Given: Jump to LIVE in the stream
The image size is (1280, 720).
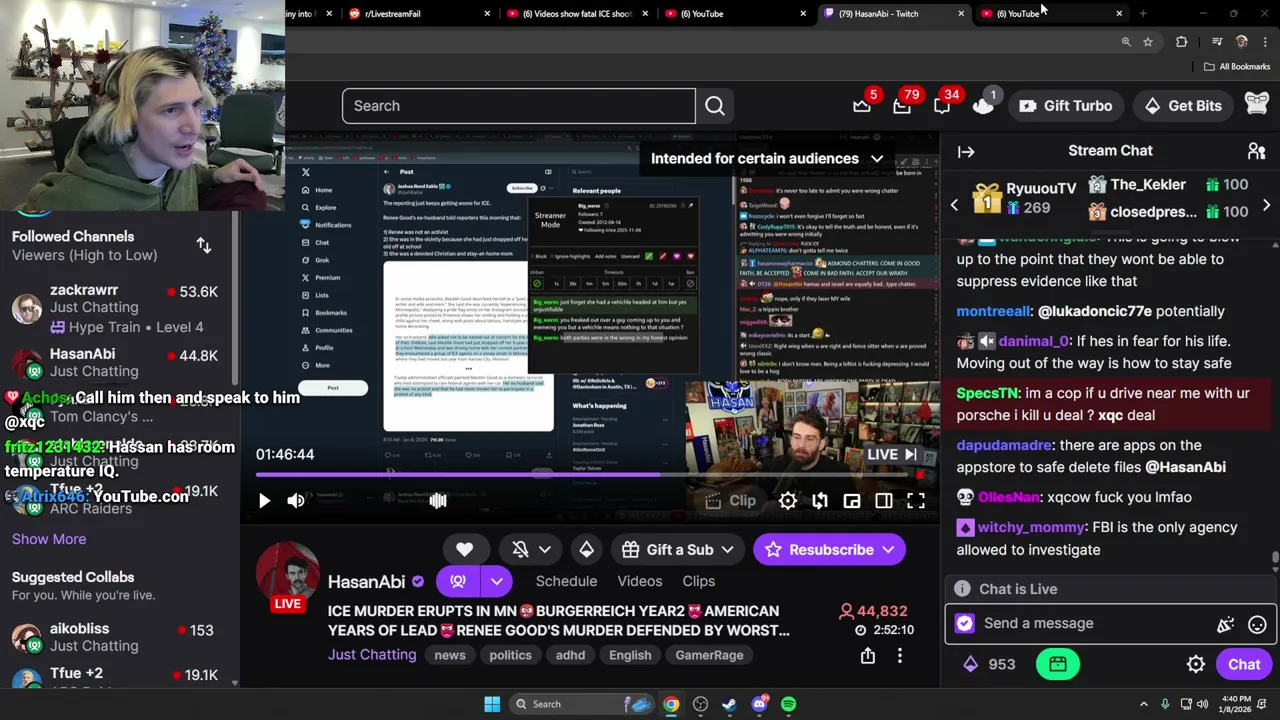Looking at the screenshot, I should pos(892,454).
